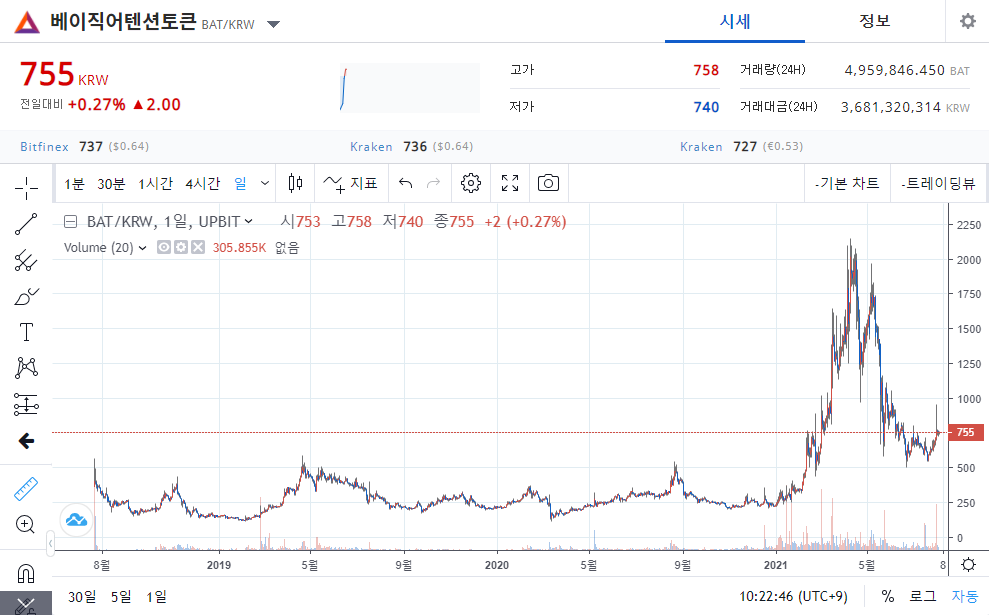Screen dimensions: 989x615
Task: Click the Basic Attention Token logo
Action: (x=27, y=23)
